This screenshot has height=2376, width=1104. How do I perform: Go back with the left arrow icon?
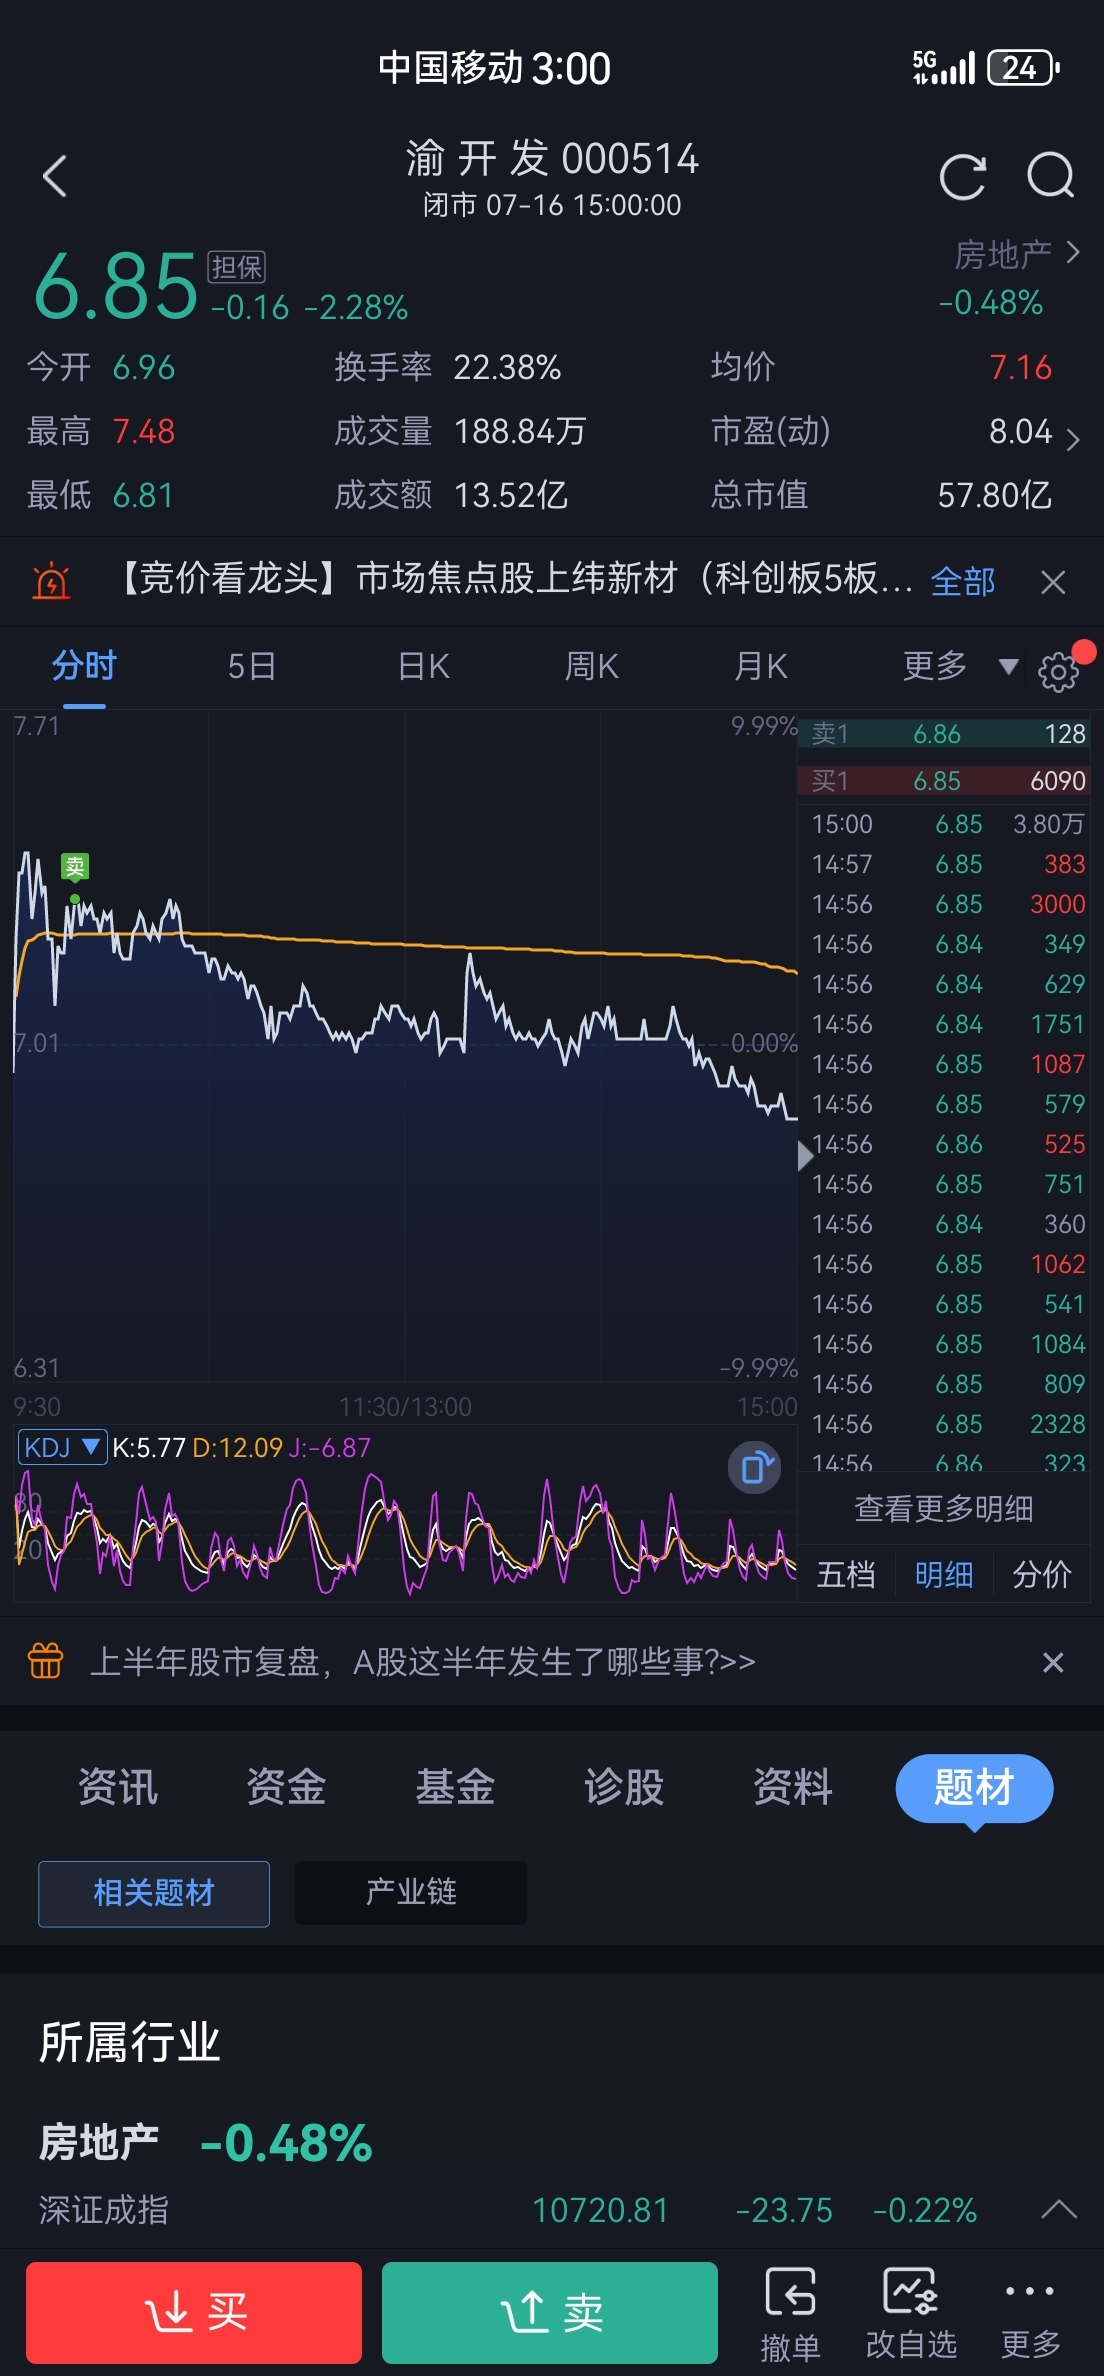[56, 177]
